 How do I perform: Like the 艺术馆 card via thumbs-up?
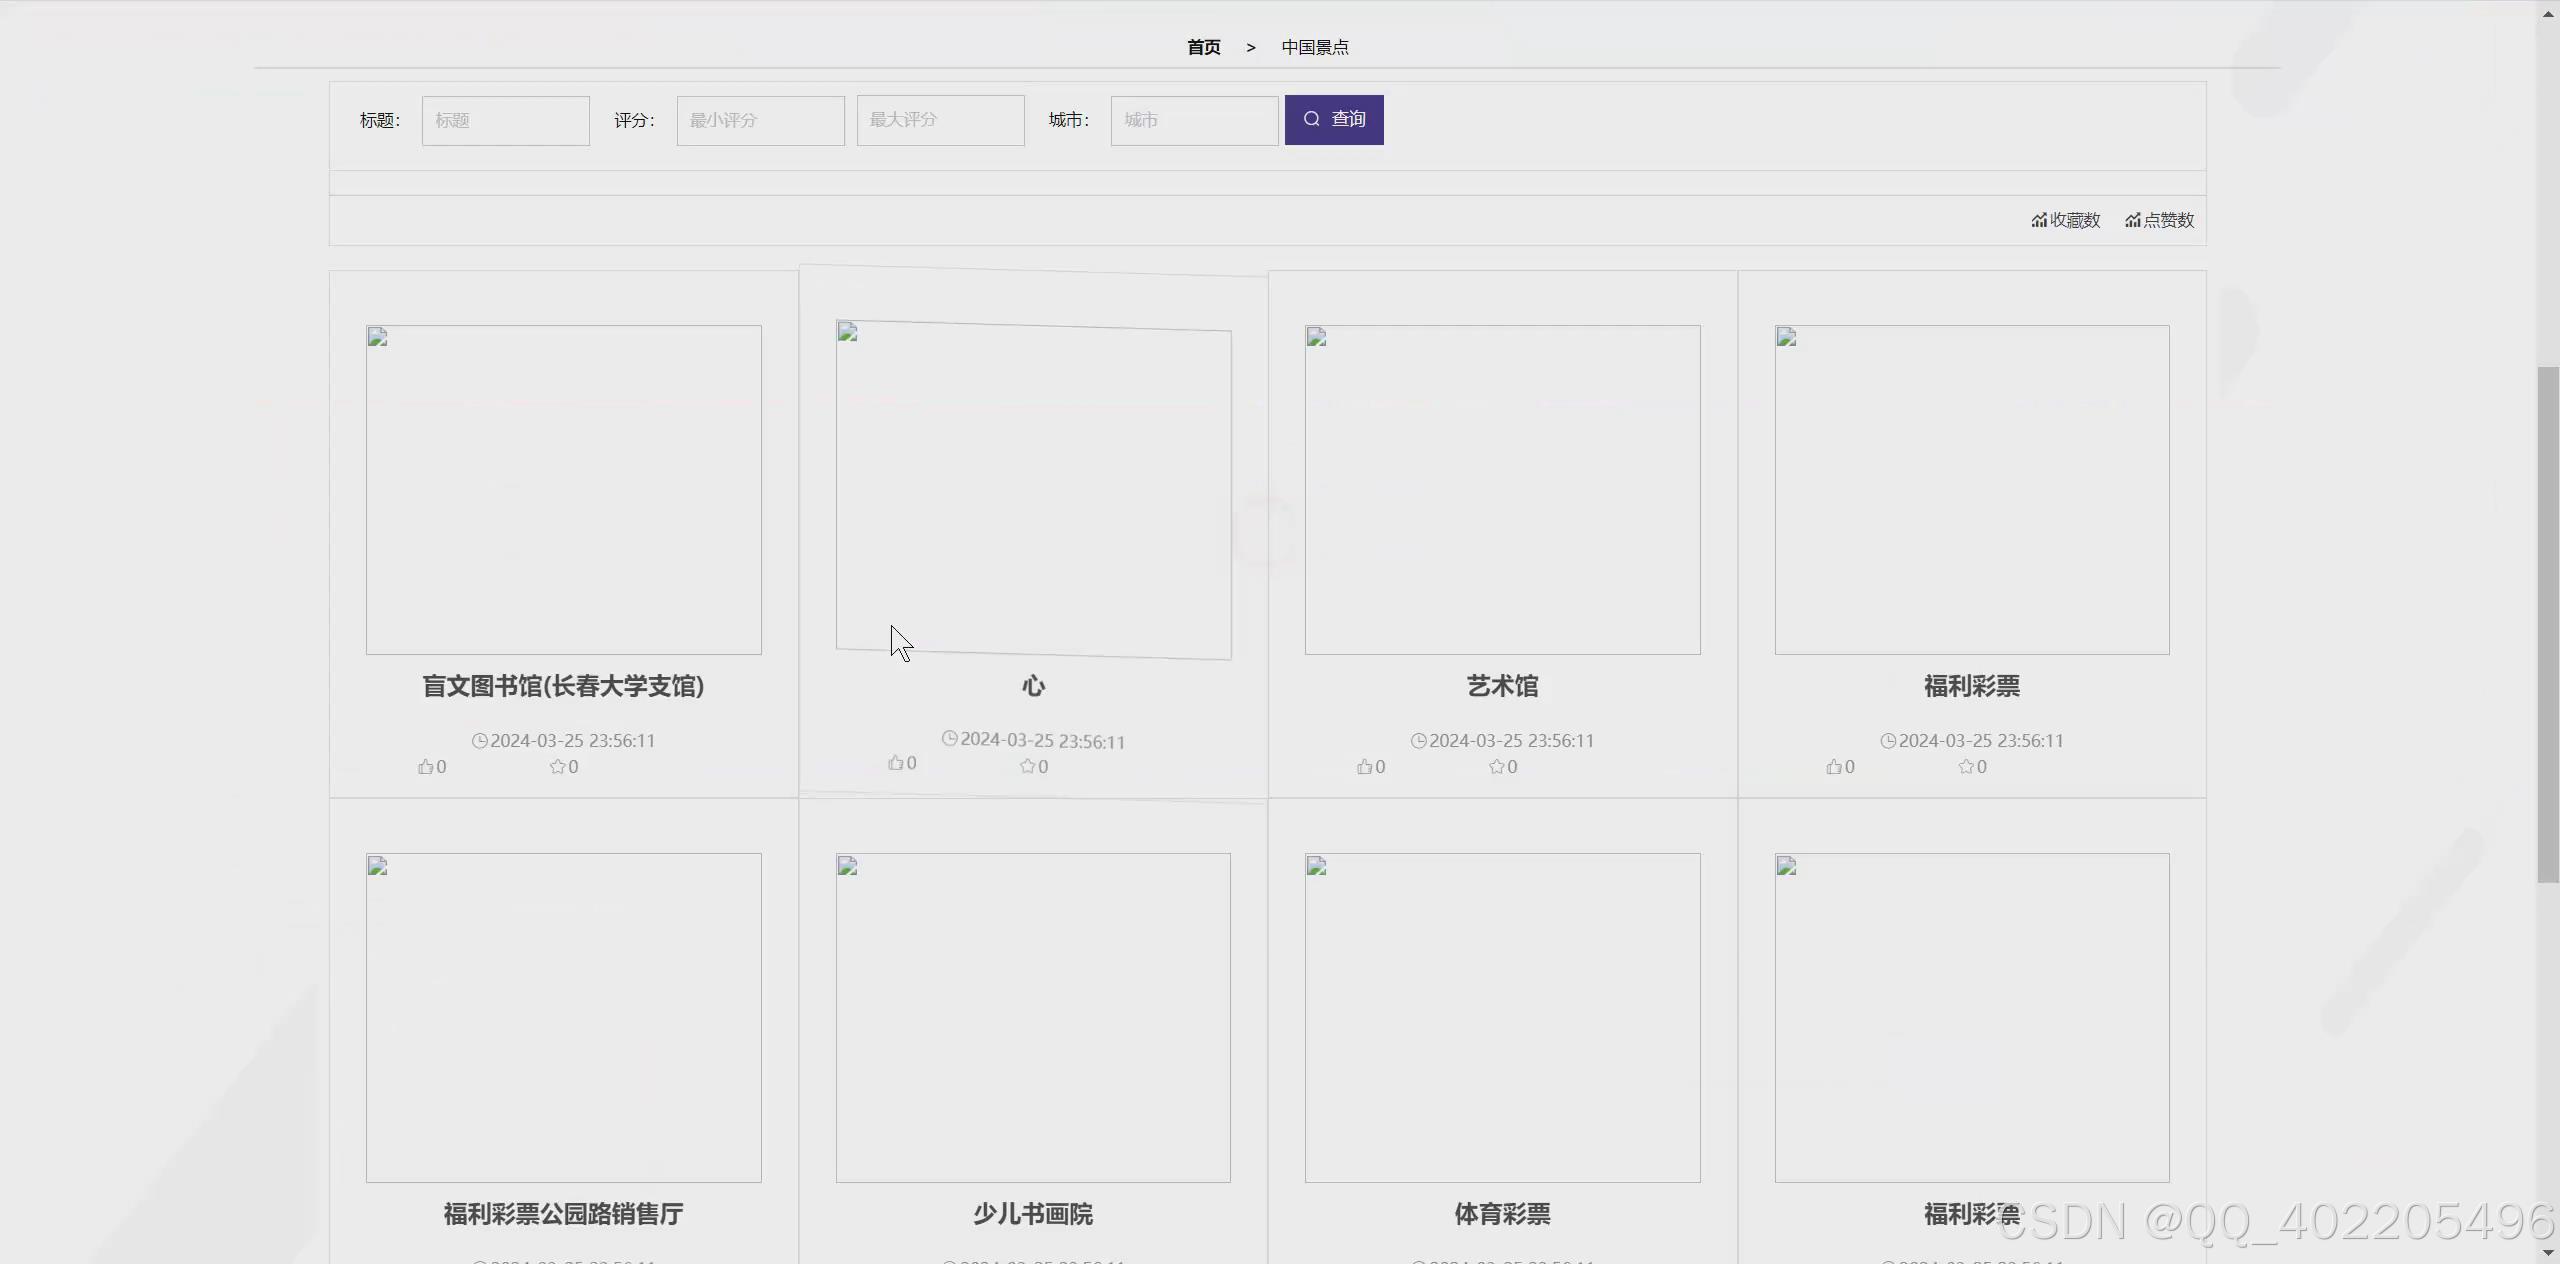tap(1365, 767)
